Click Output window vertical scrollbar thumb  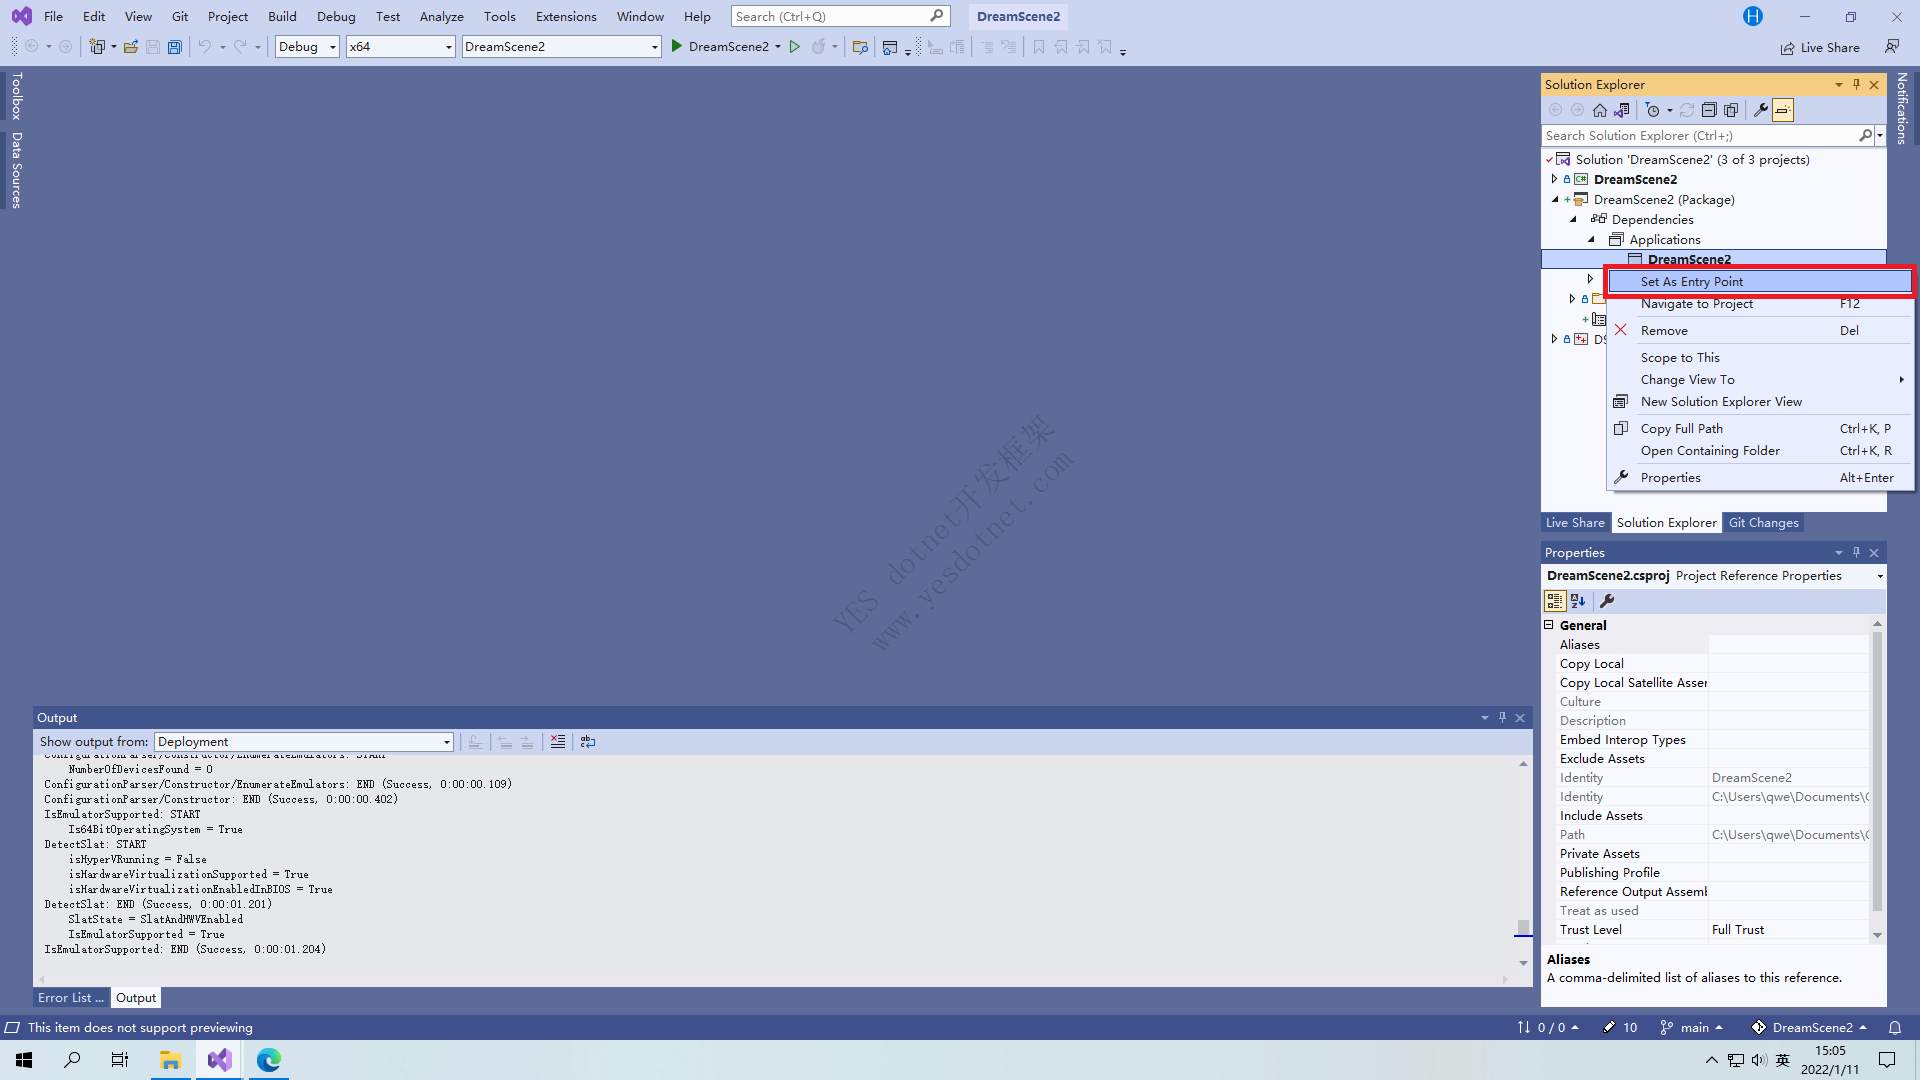coord(1522,927)
